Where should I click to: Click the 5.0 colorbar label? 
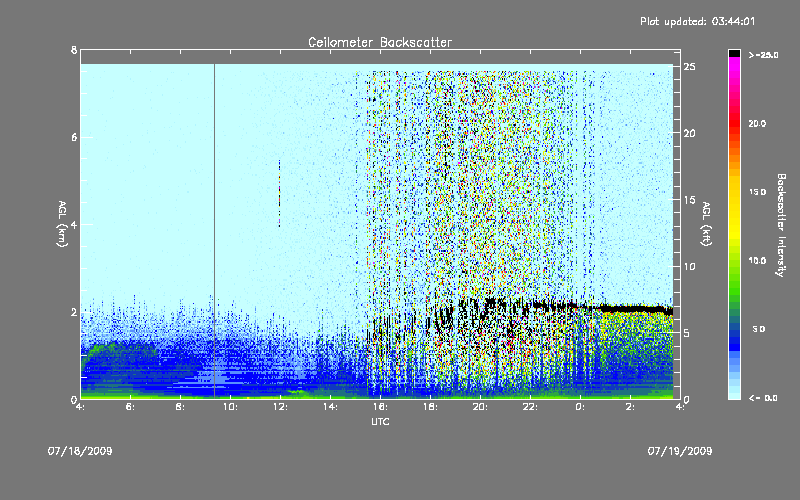coord(759,329)
